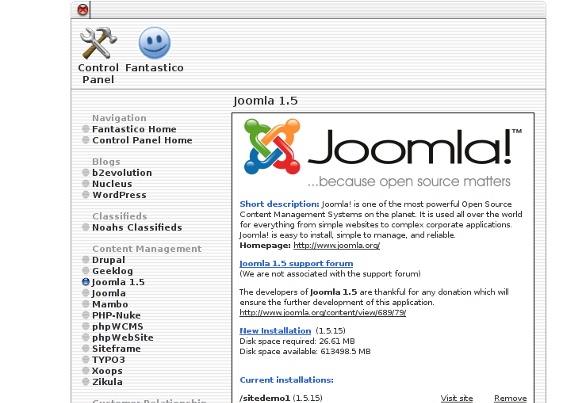586x403 pixels.
Task: Click the bullet next to Nucleus
Action: tap(86, 184)
